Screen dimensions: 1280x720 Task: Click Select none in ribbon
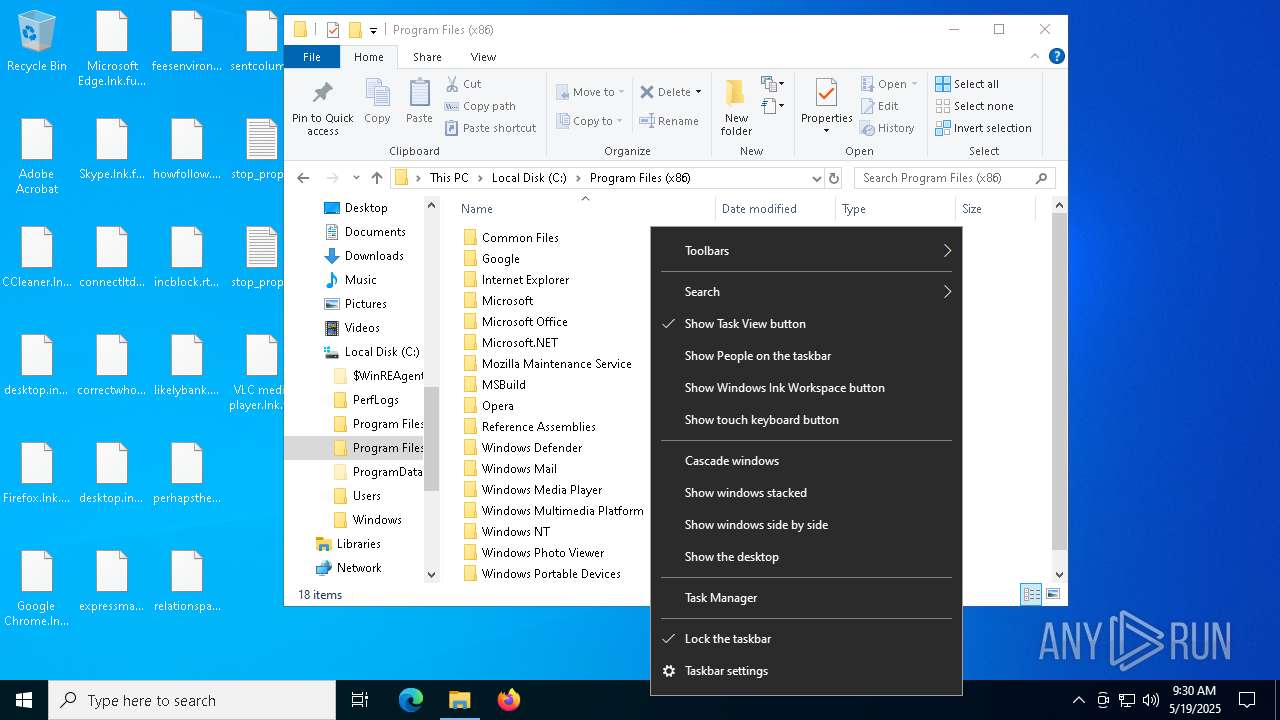(974, 106)
